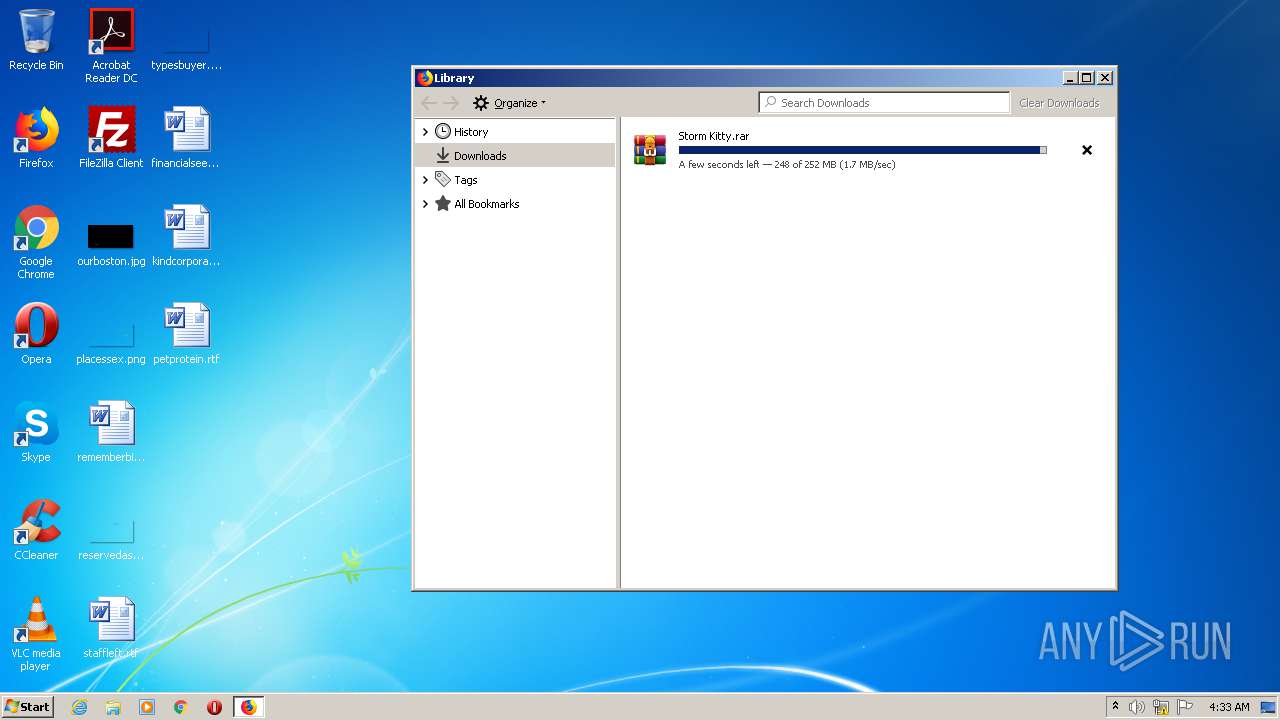Select Tags in the sidebar

click(x=465, y=180)
